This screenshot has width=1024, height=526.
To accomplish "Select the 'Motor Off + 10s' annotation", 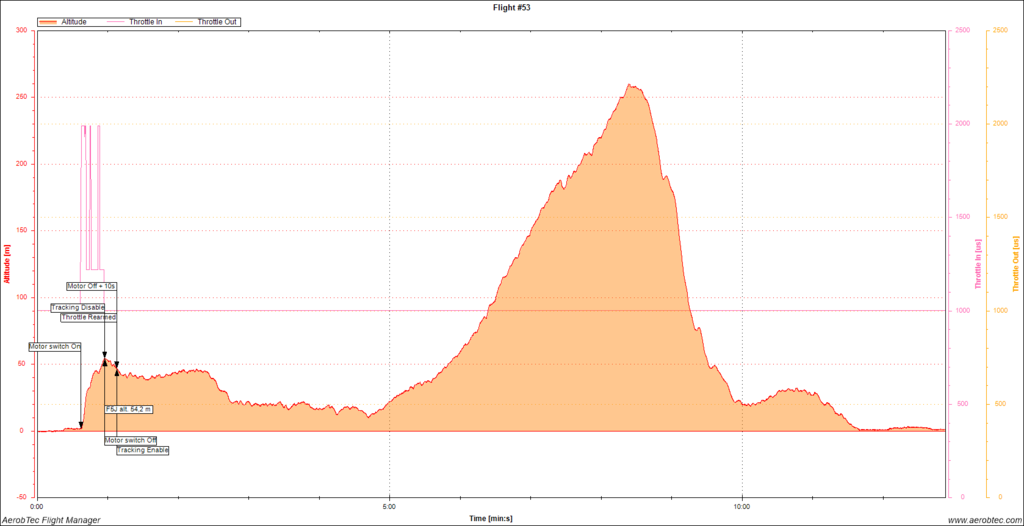I will tap(92, 286).
